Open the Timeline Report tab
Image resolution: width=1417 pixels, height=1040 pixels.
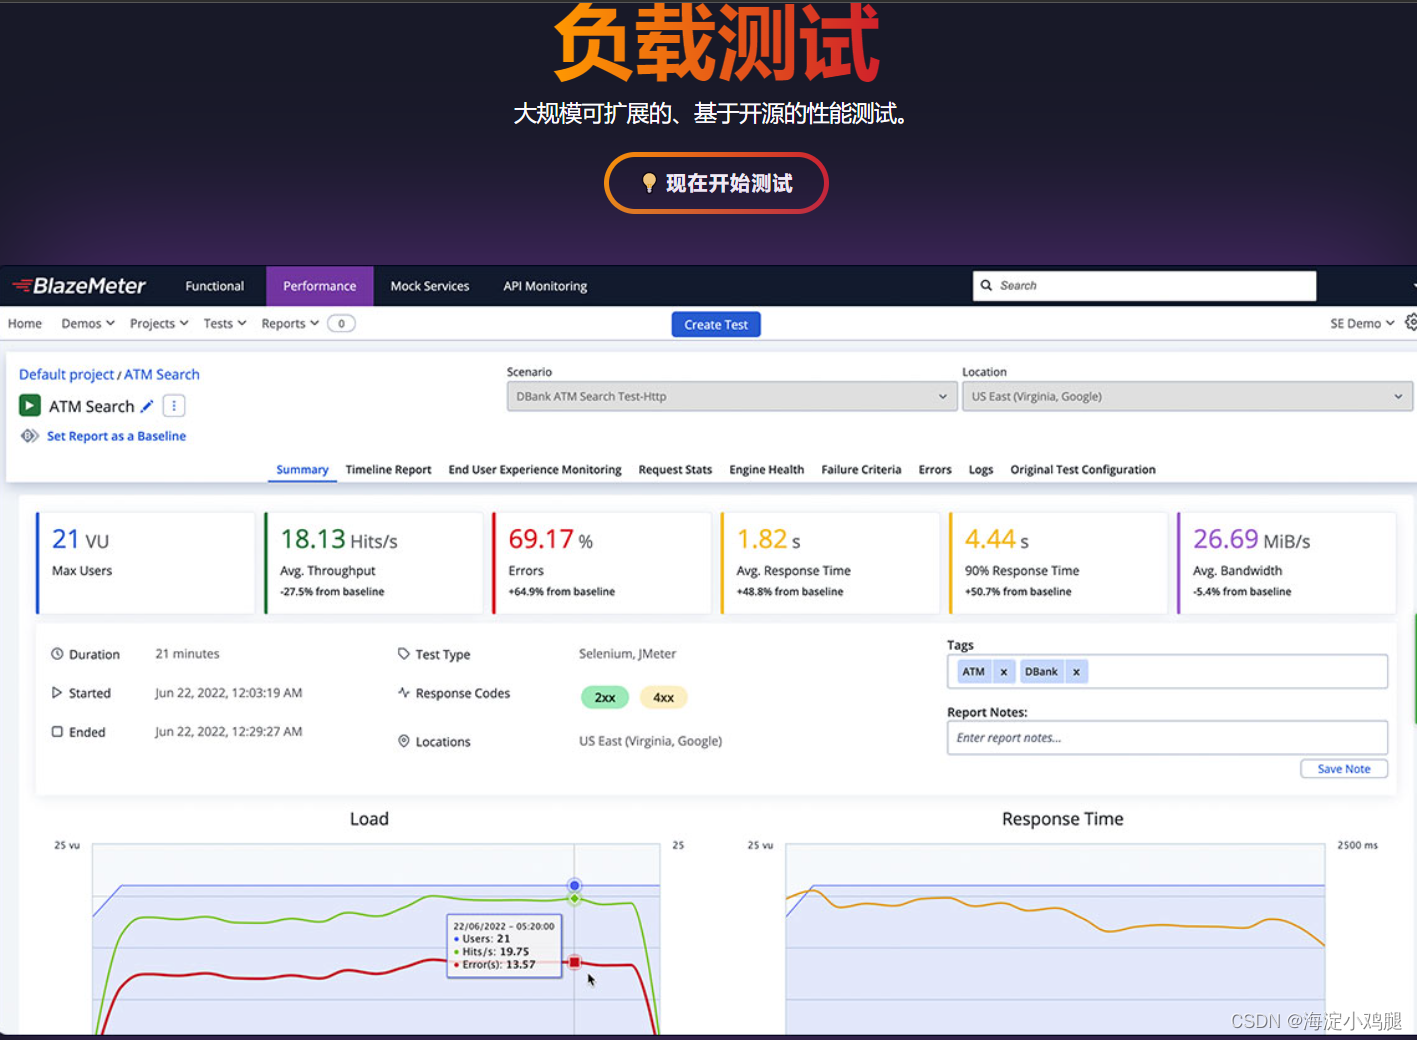(x=388, y=469)
